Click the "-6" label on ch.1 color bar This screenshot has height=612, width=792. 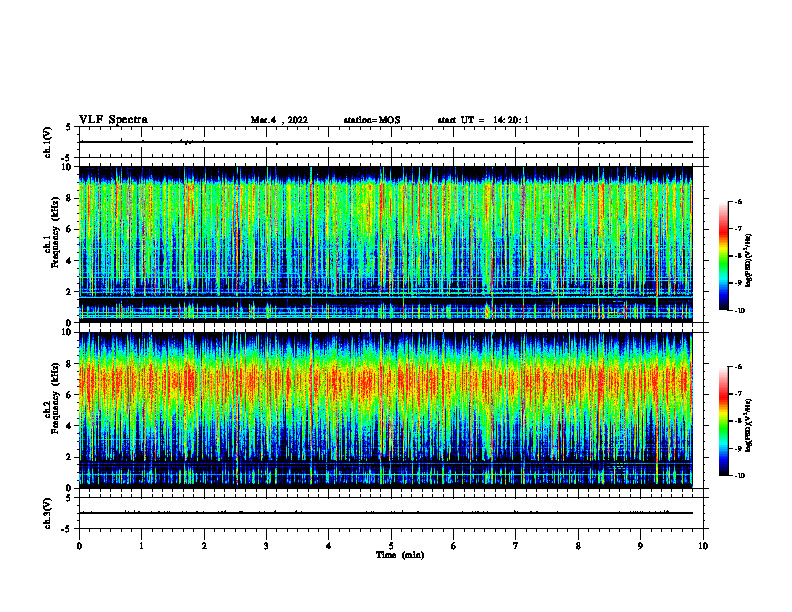(738, 202)
